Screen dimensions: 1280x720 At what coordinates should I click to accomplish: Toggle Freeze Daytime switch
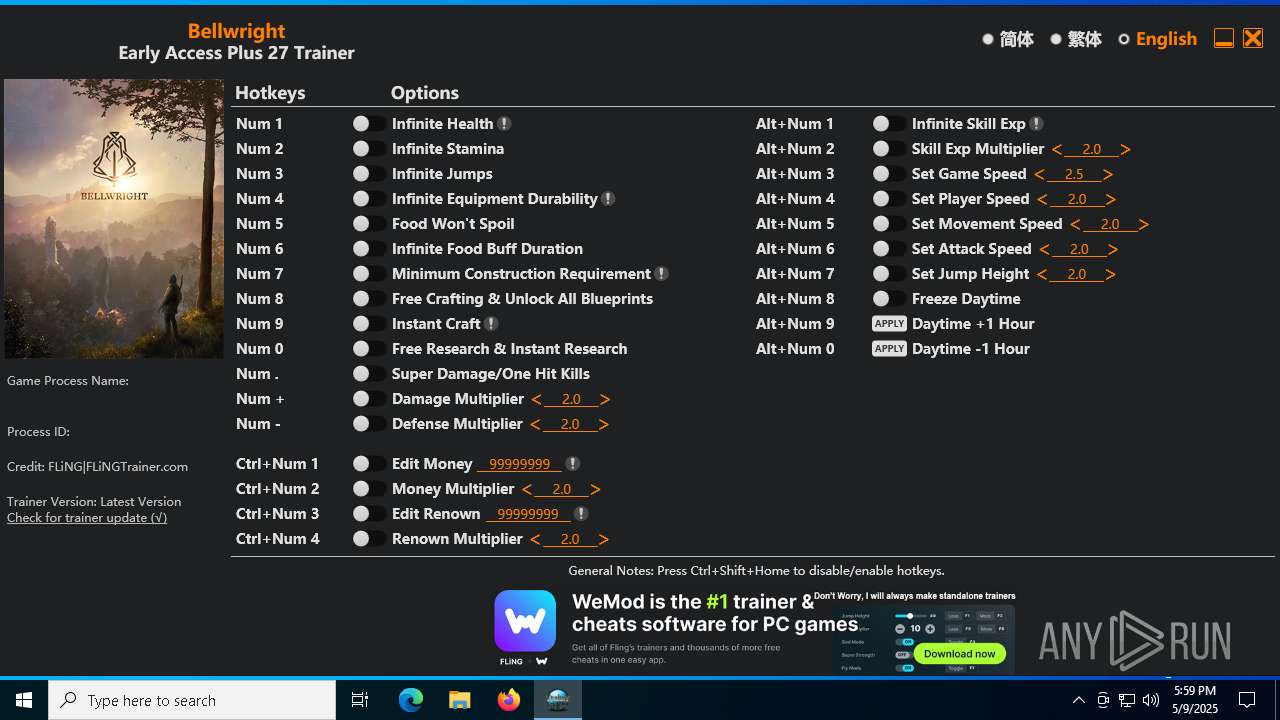coord(889,299)
